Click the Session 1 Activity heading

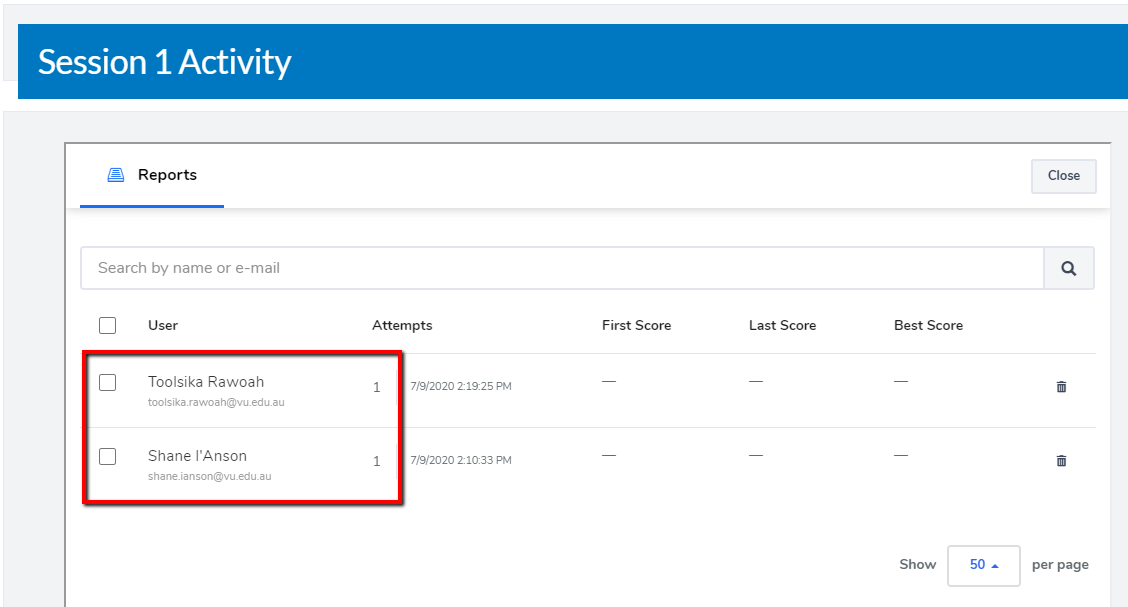coord(165,62)
